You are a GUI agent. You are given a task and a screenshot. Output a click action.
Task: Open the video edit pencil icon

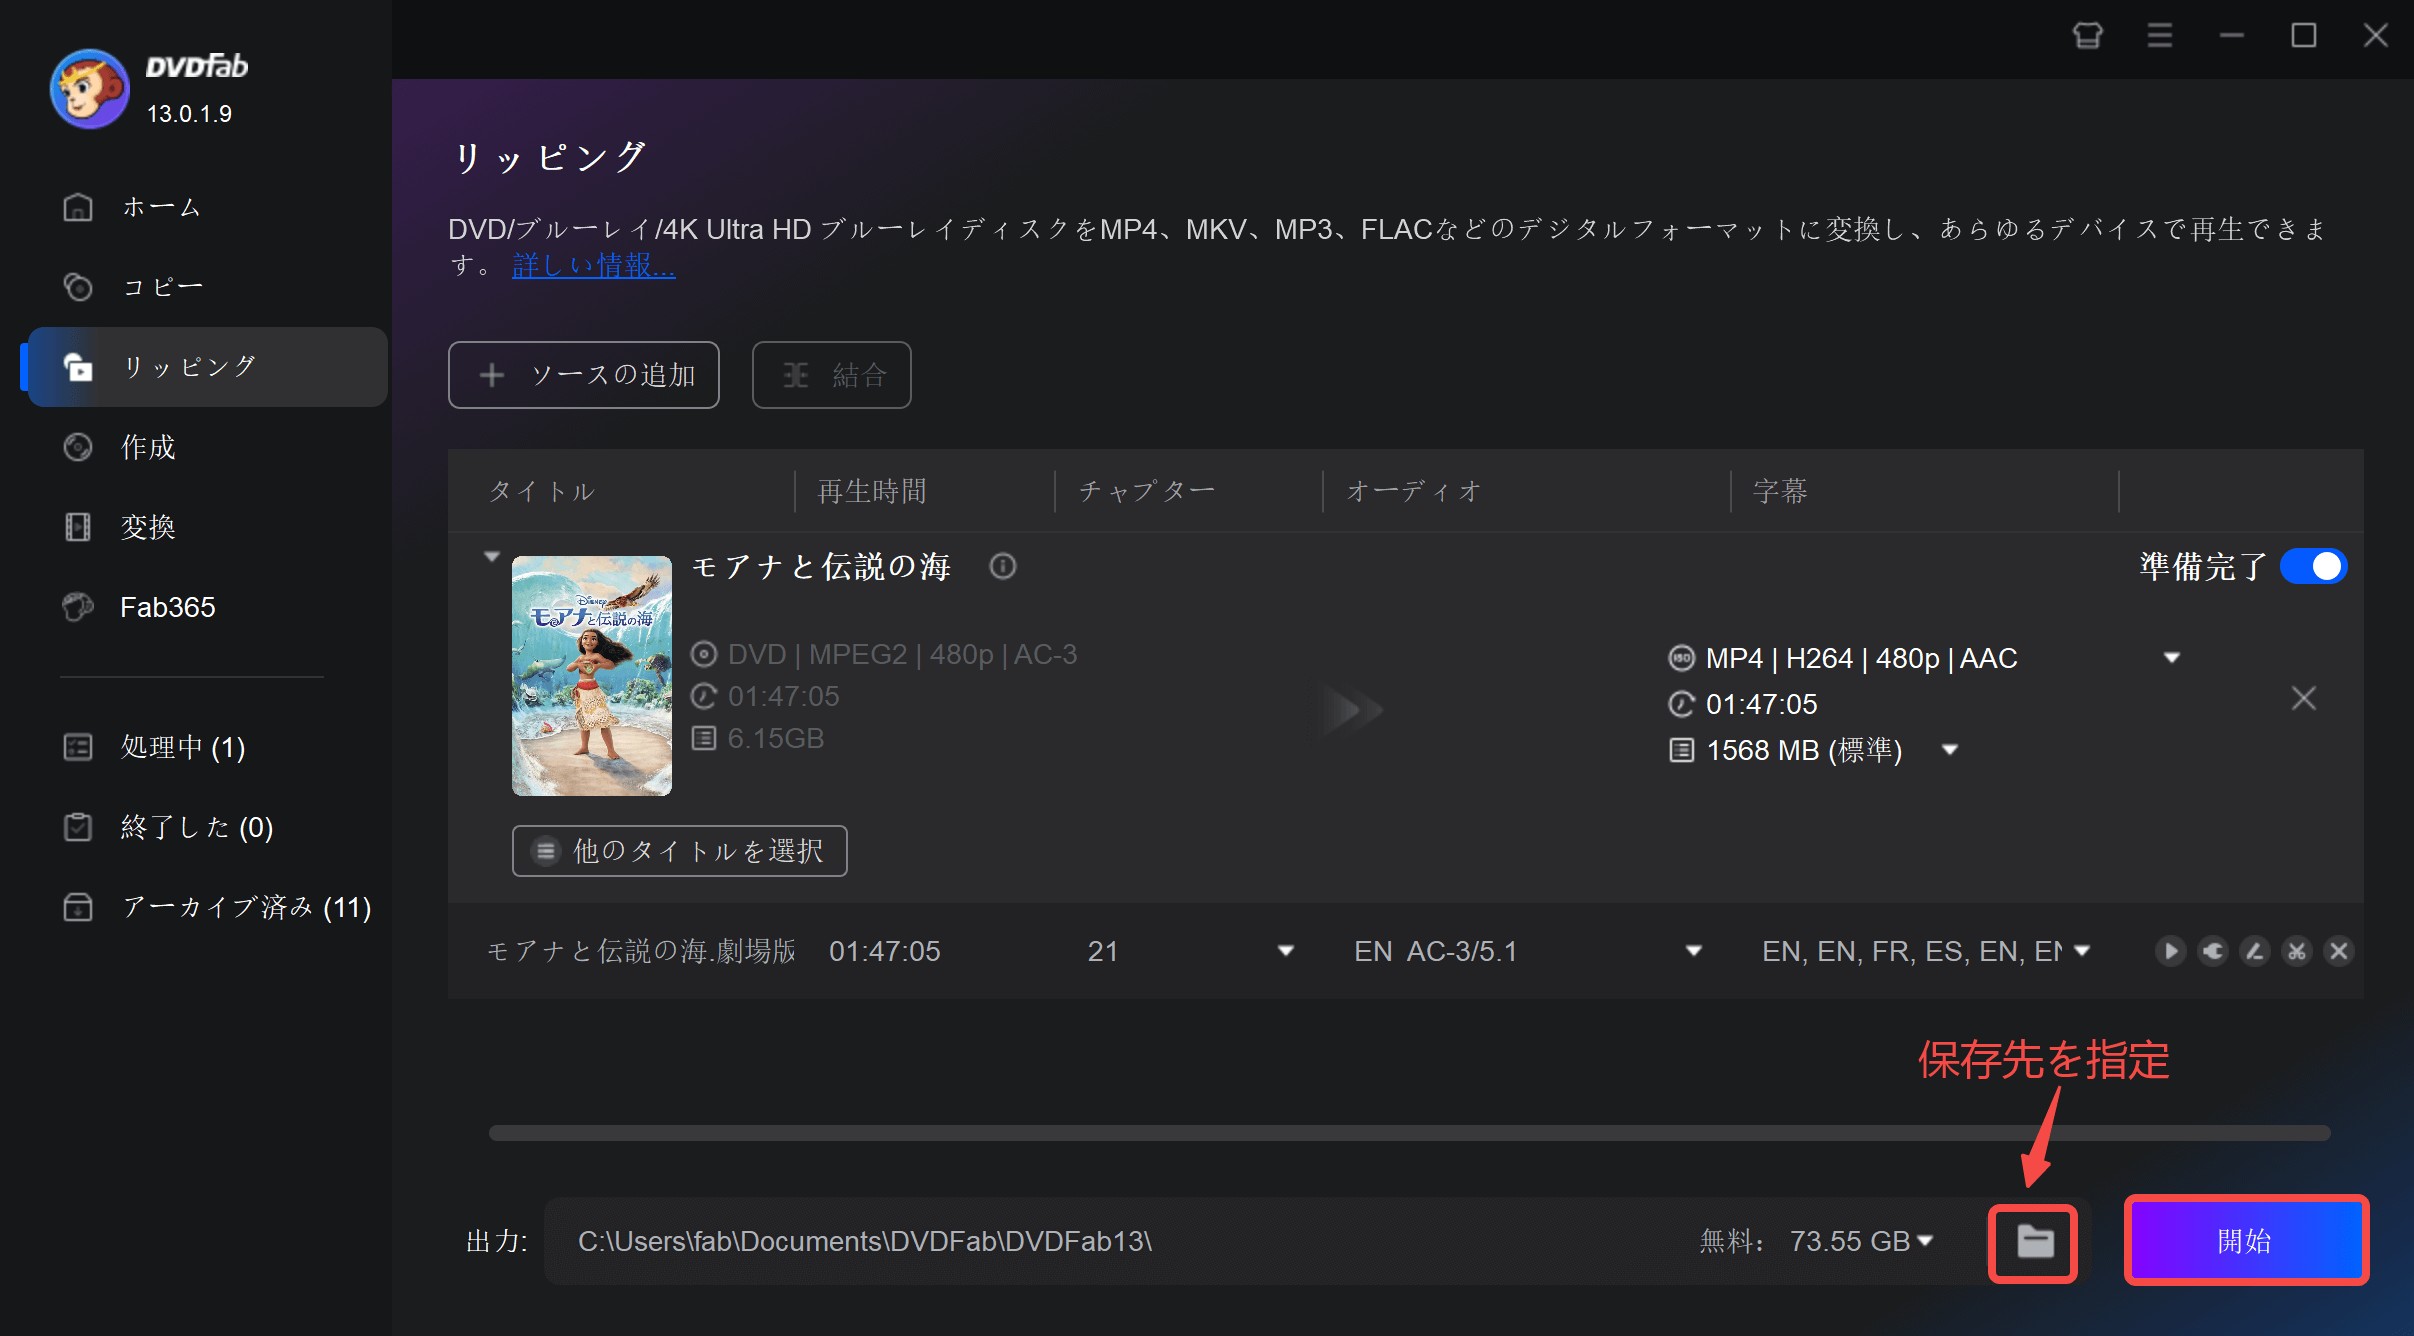tap(2255, 951)
